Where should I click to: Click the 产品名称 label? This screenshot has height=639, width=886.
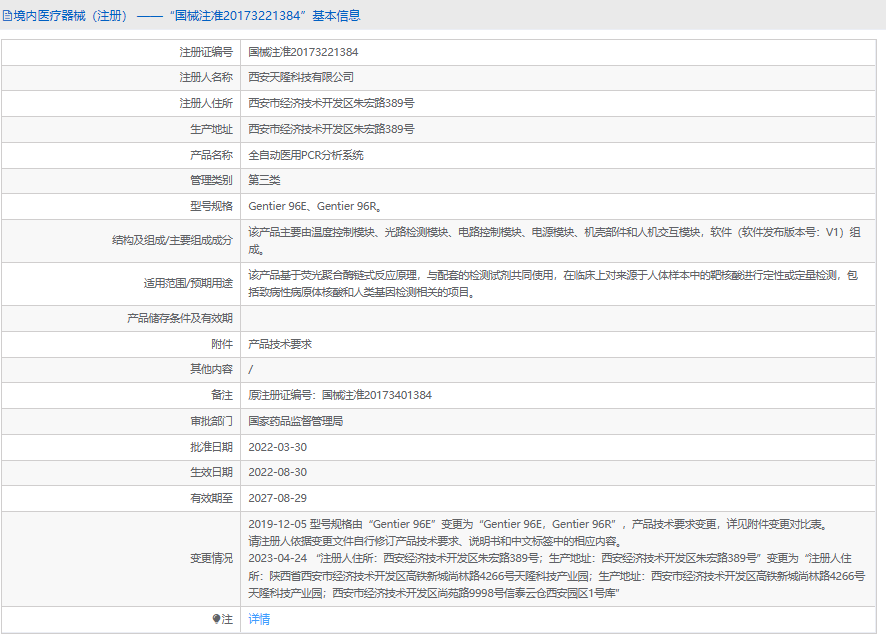211,155
